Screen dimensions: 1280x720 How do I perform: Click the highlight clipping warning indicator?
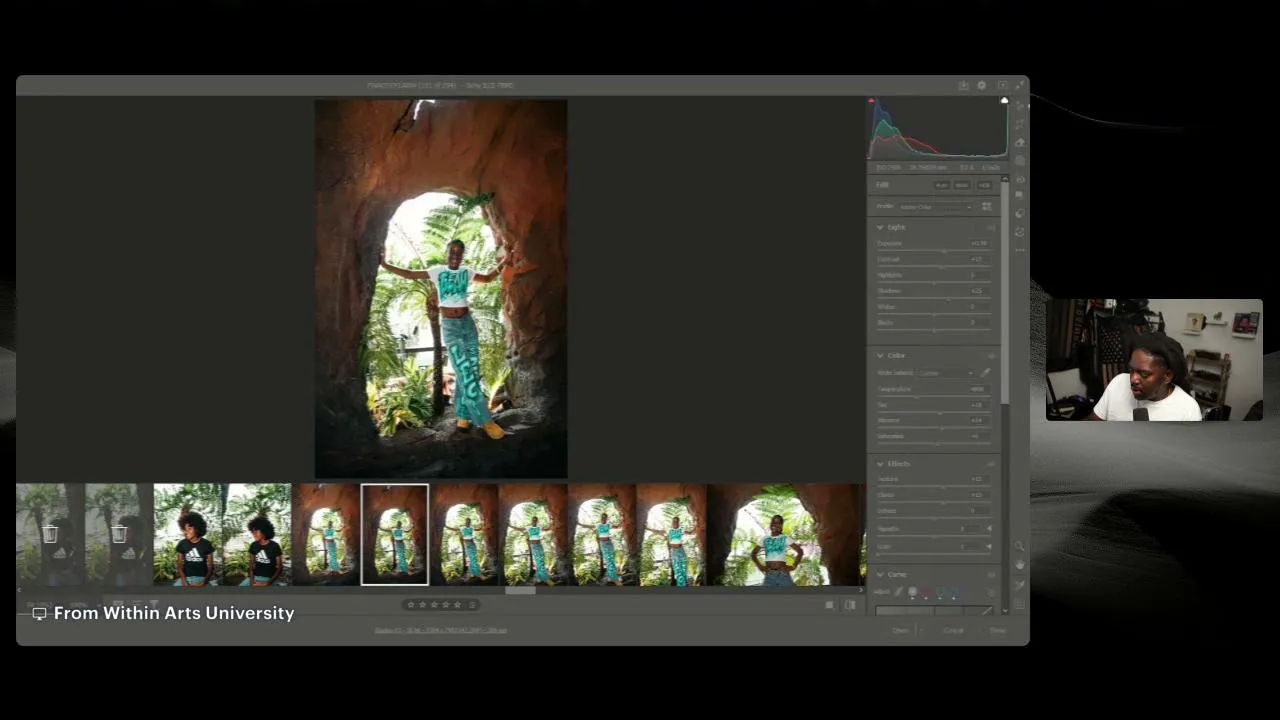pos(1004,101)
